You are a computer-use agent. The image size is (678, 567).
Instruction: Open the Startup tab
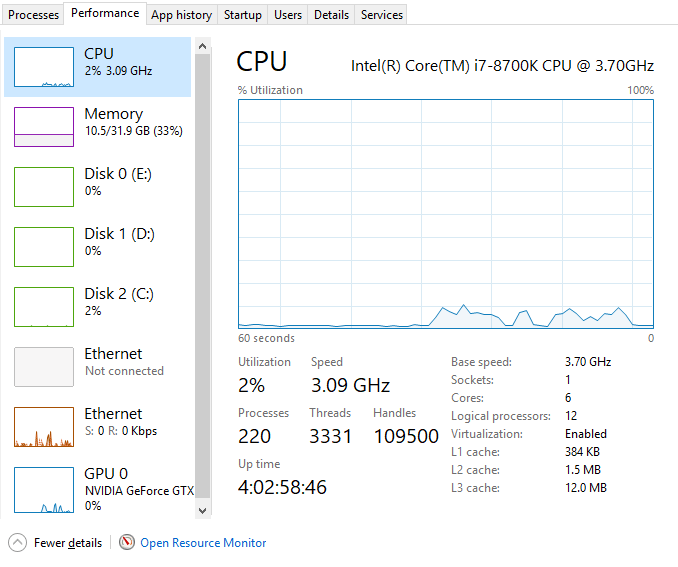(243, 15)
